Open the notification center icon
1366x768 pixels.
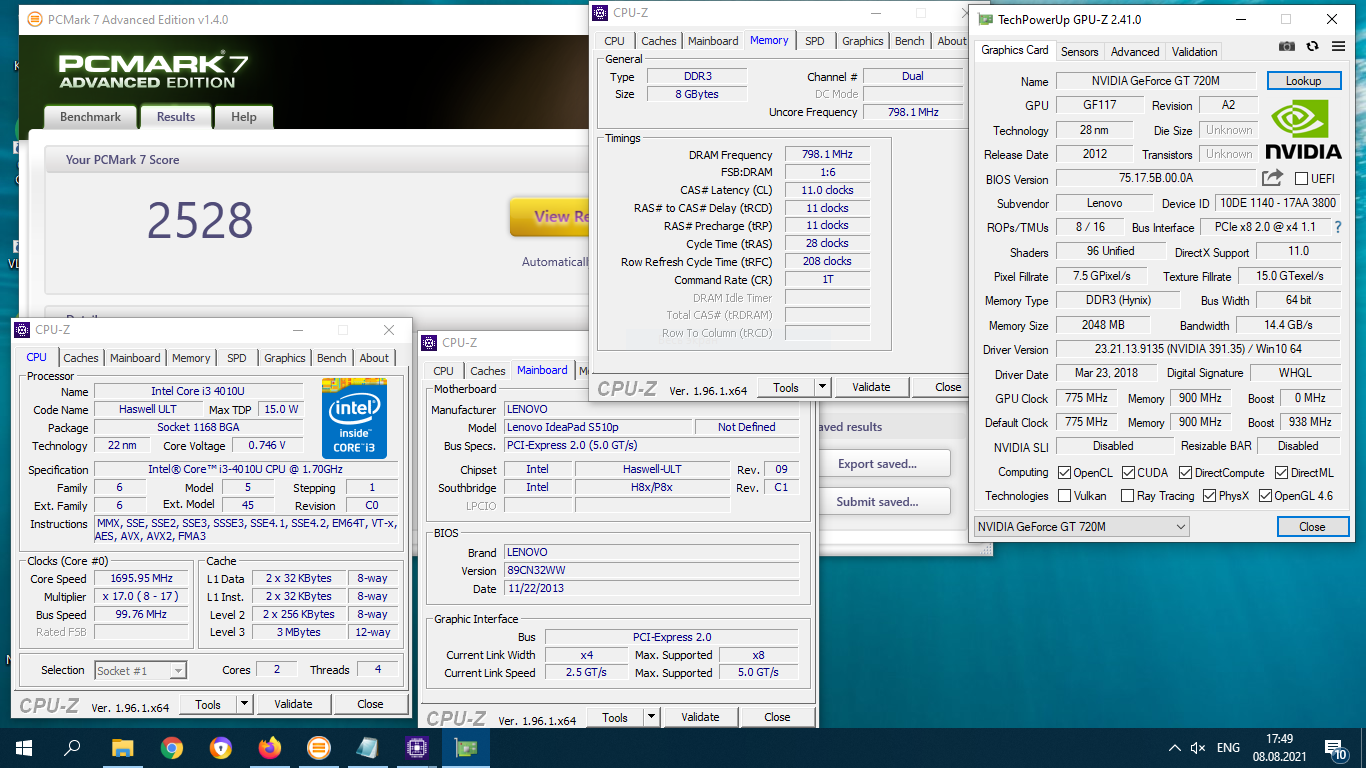click(x=1335, y=748)
